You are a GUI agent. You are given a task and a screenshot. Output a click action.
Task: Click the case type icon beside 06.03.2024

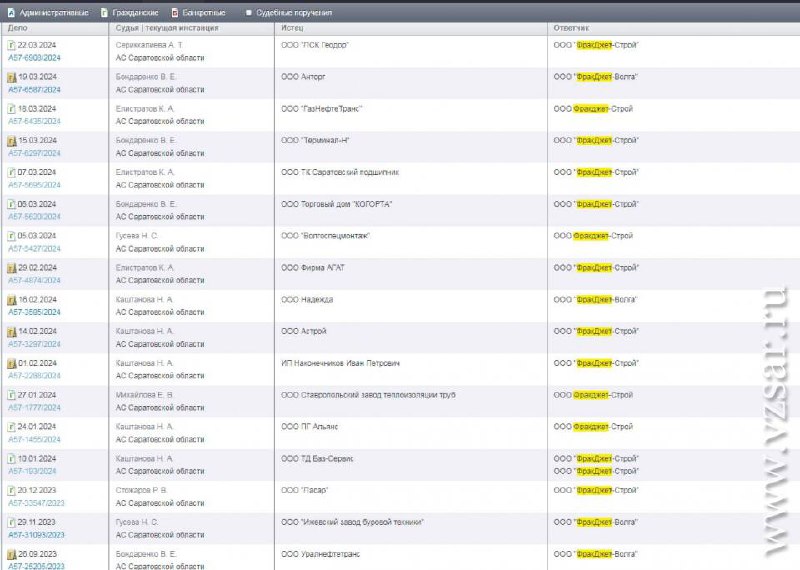point(11,204)
